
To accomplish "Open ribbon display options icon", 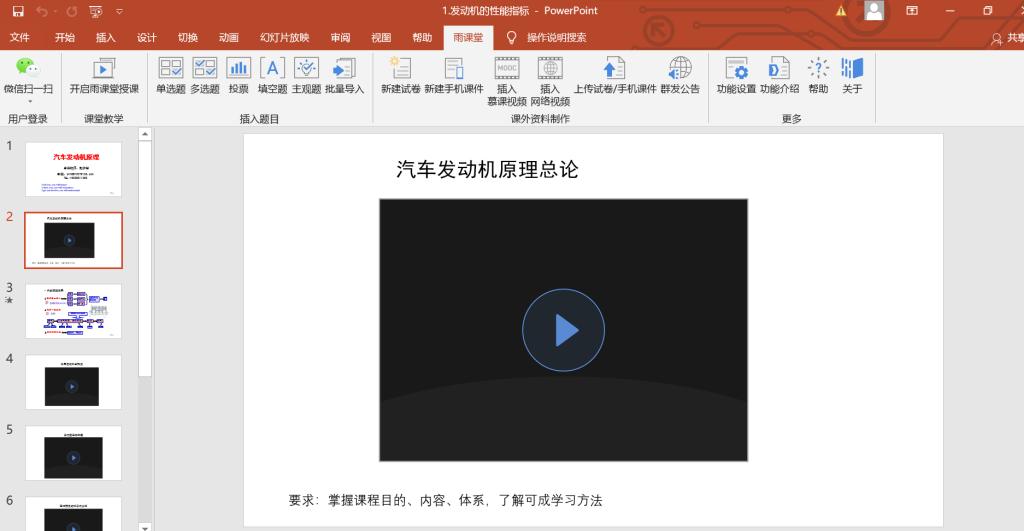I will (912, 10).
